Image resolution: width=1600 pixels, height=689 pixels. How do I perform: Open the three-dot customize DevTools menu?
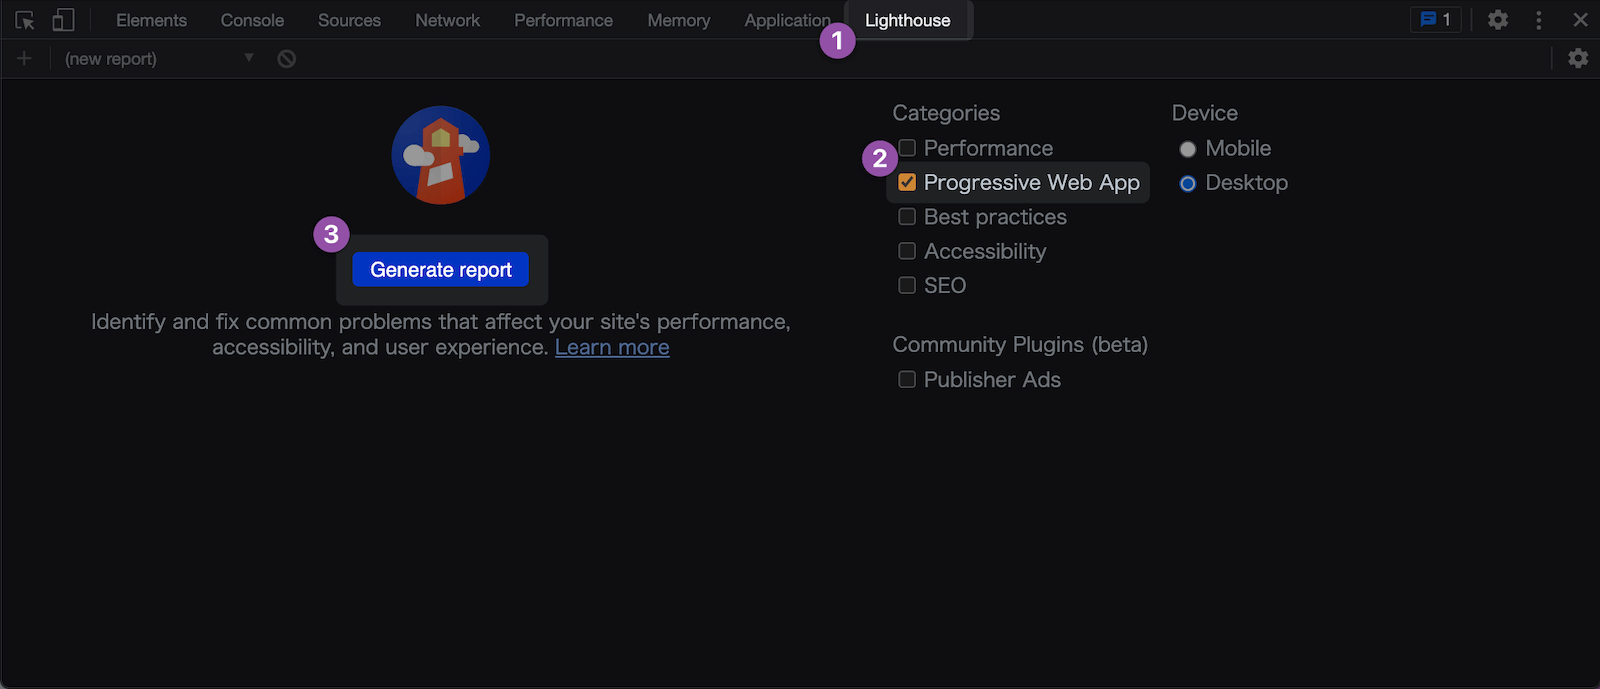(1539, 20)
